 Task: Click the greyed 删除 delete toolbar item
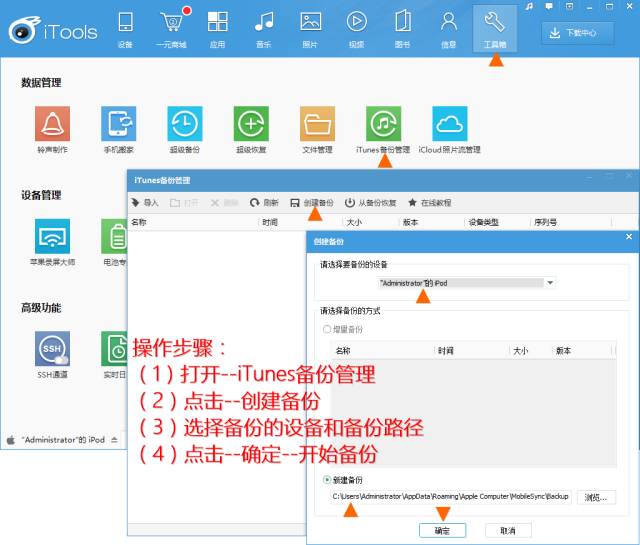224,202
